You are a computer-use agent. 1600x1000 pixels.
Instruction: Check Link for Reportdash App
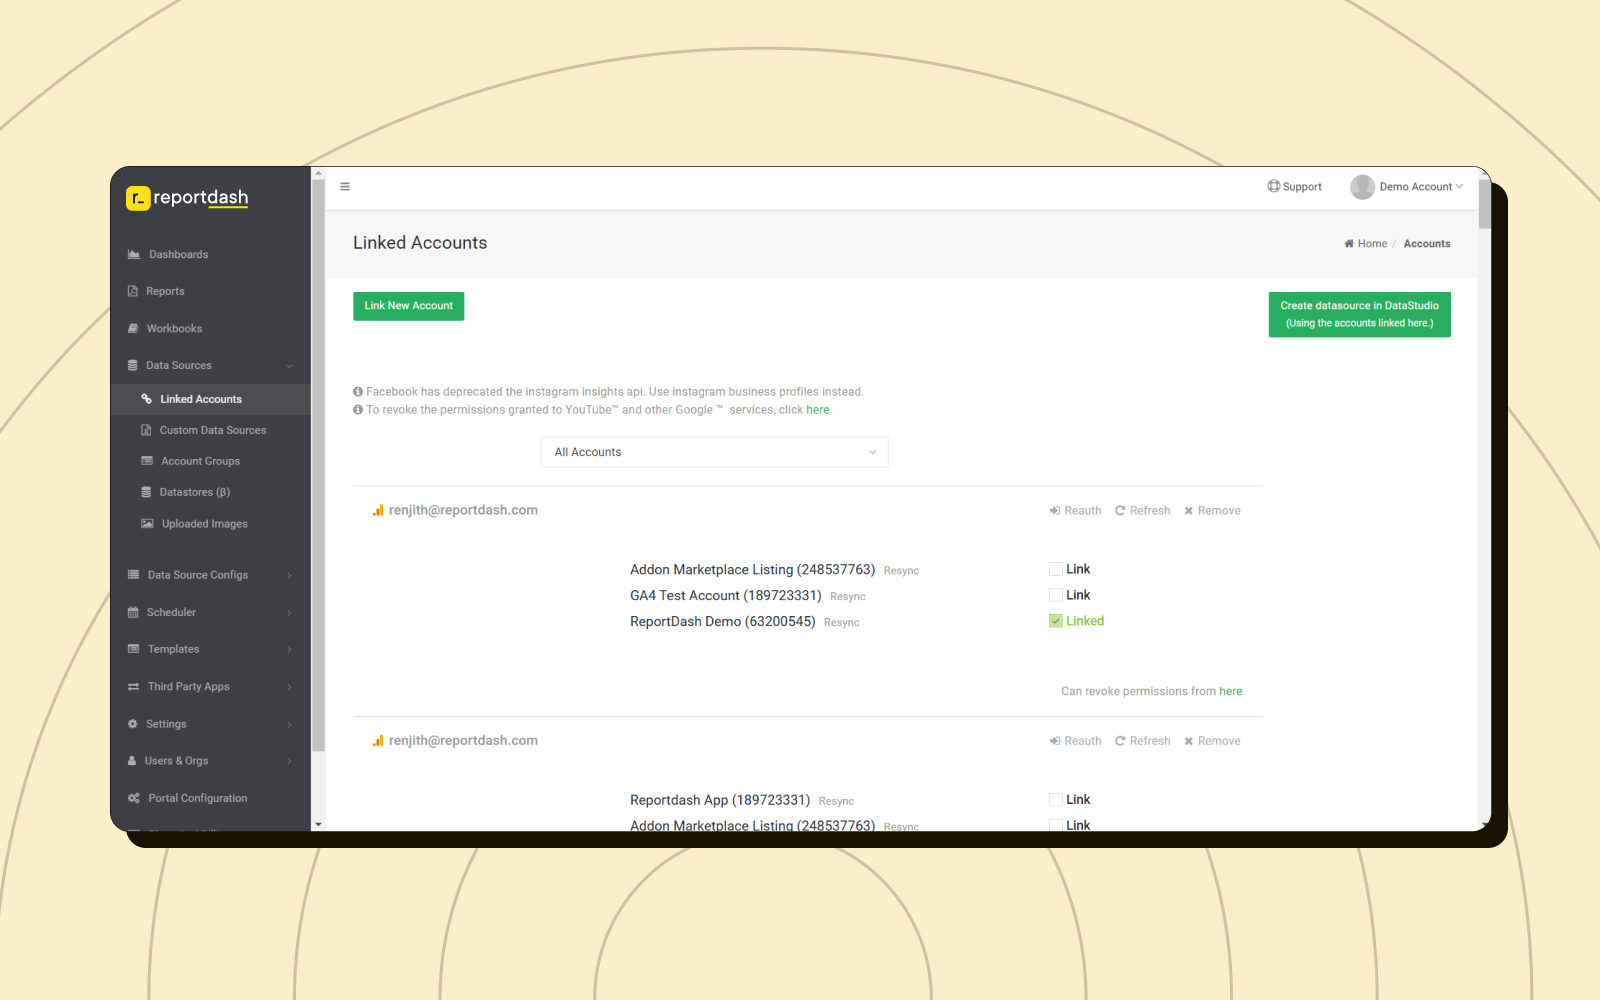click(1056, 800)
